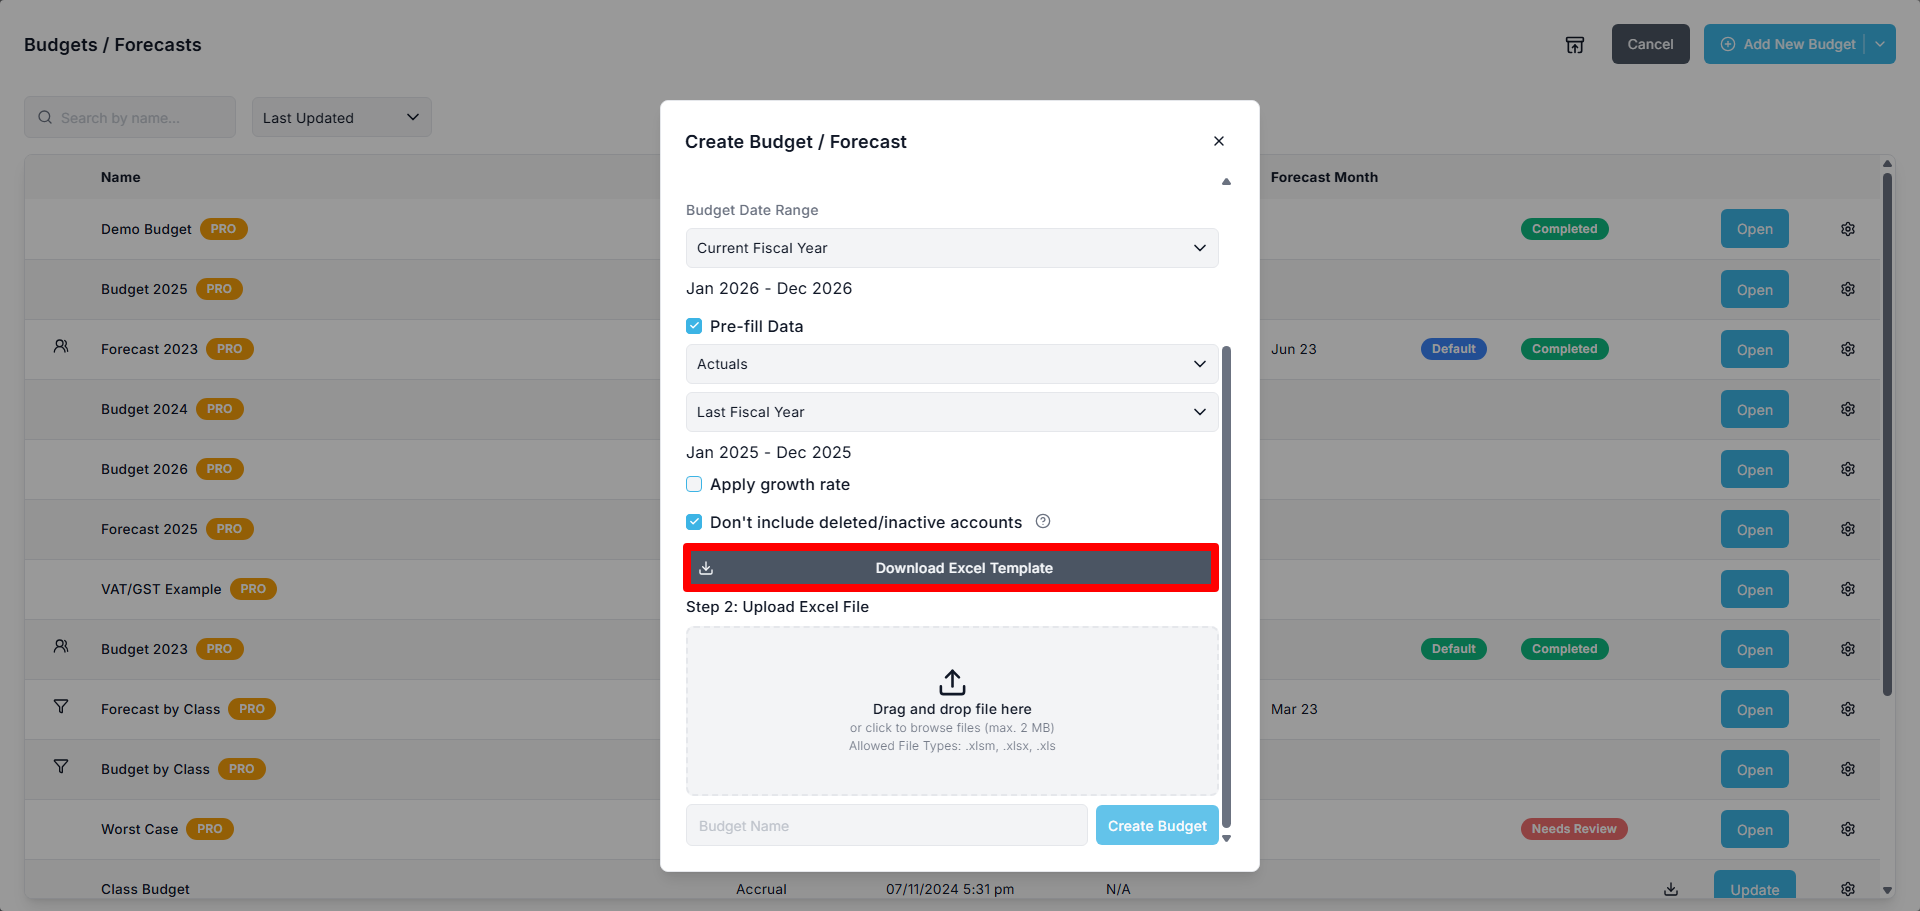Click the archive icon beside Cancel
Image resolution: width=1920 pixels, height=911 pixels.
[x=1575, y=45]
